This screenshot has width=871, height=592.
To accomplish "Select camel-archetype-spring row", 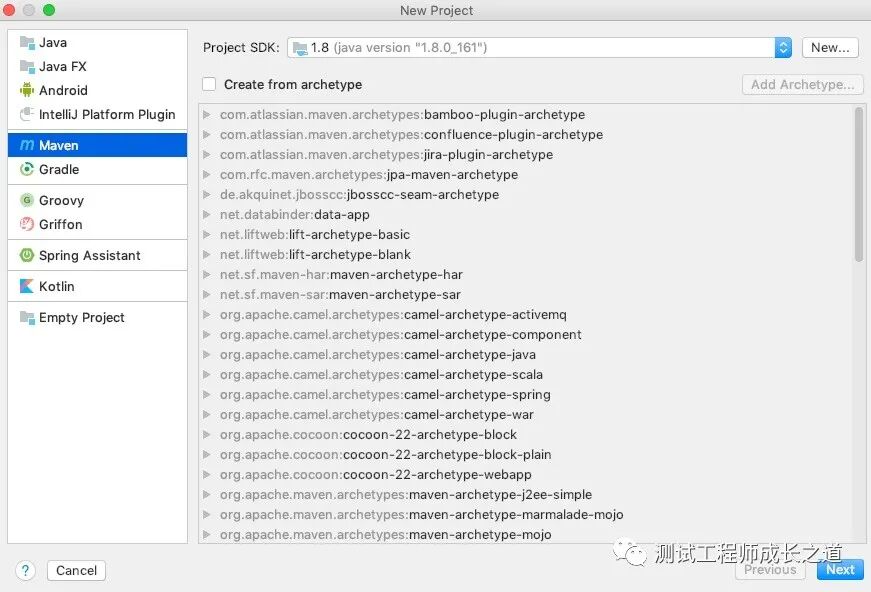I will 527,394.
